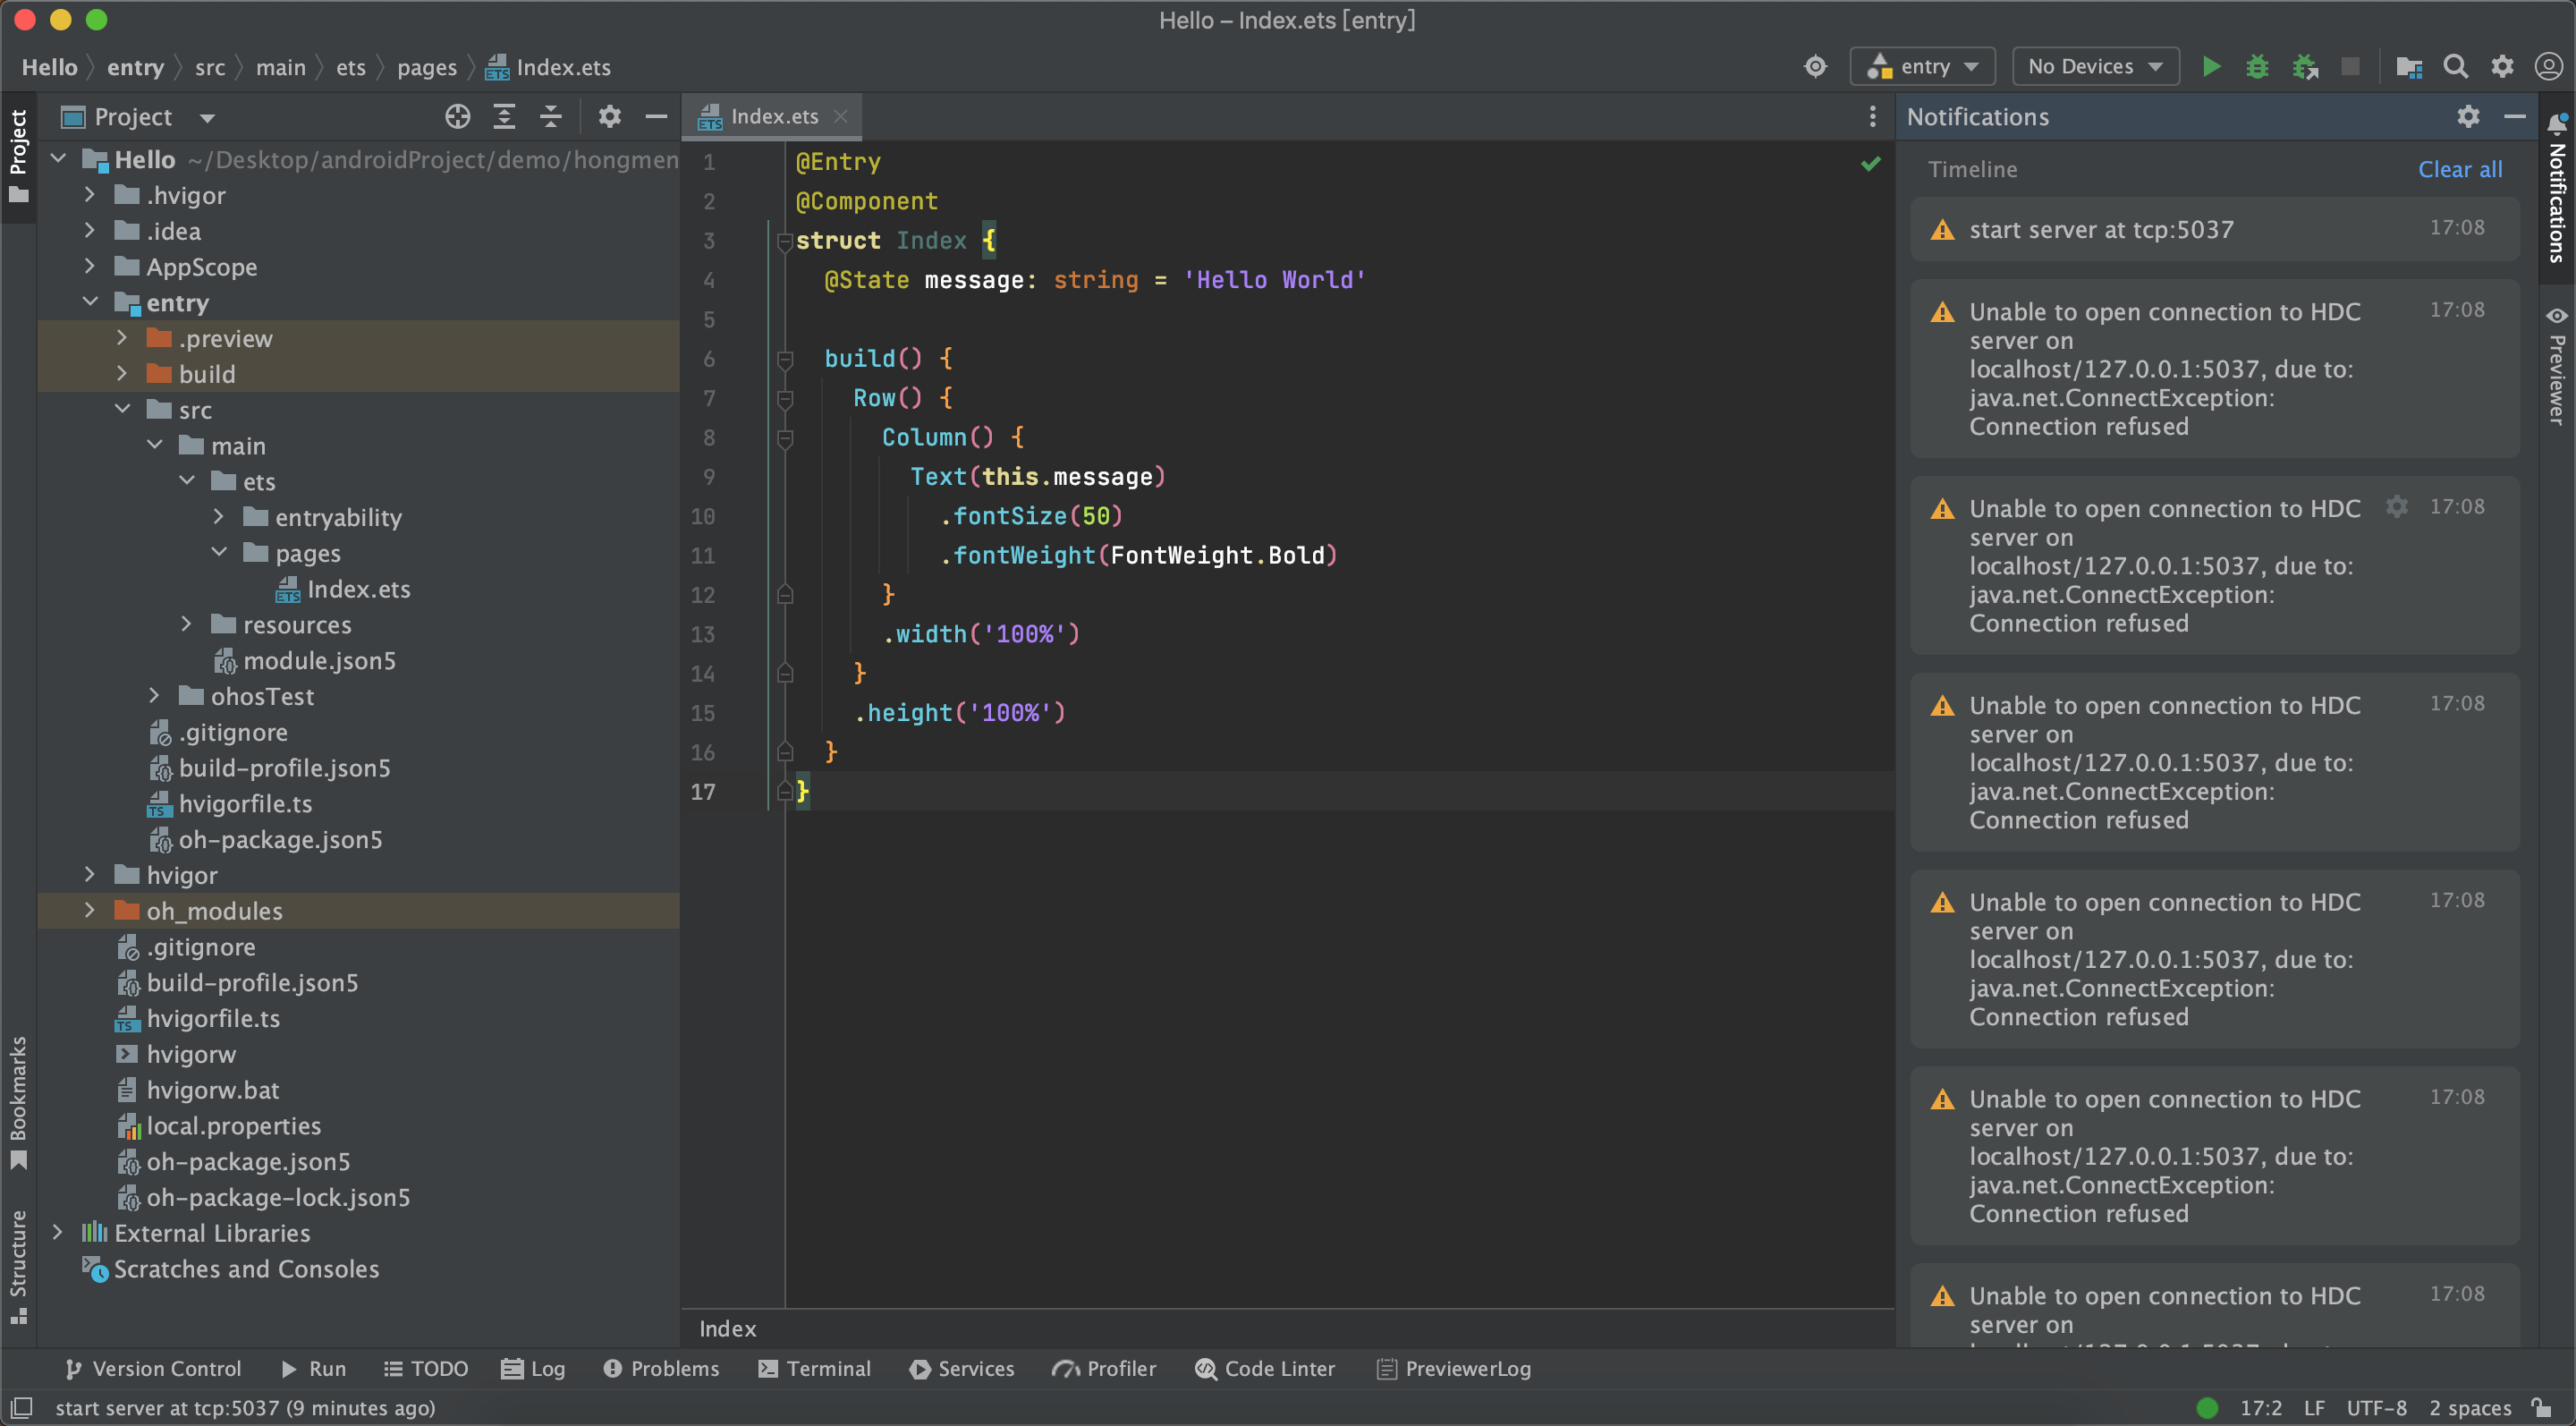Expand the entryability folder
The image size is (2576, 1426).
pos(219,517)
